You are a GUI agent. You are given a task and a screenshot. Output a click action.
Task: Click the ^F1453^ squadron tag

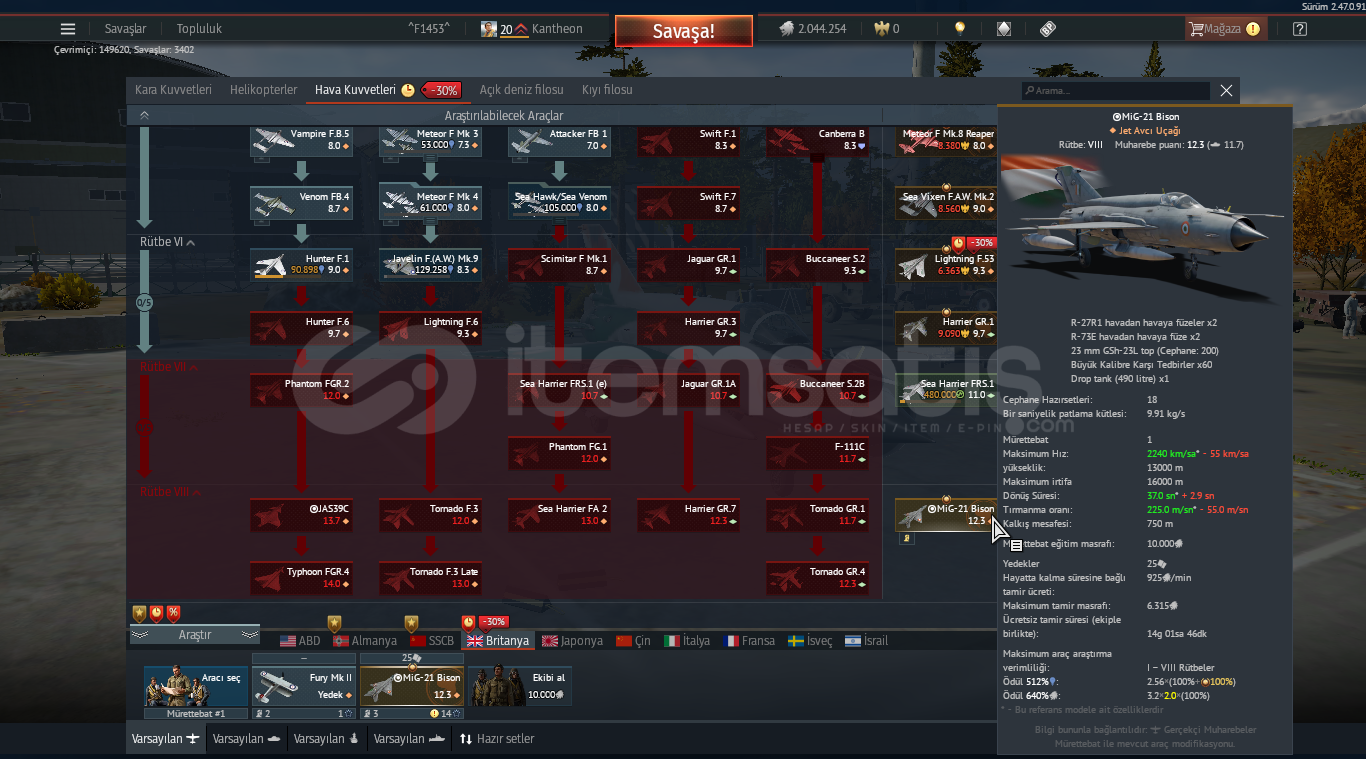pyautogui.click(x=429, y=29)
